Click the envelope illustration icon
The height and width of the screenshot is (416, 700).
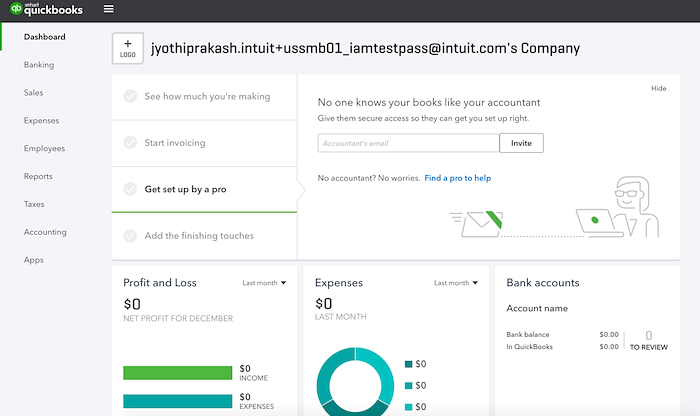tap(477, 224)
